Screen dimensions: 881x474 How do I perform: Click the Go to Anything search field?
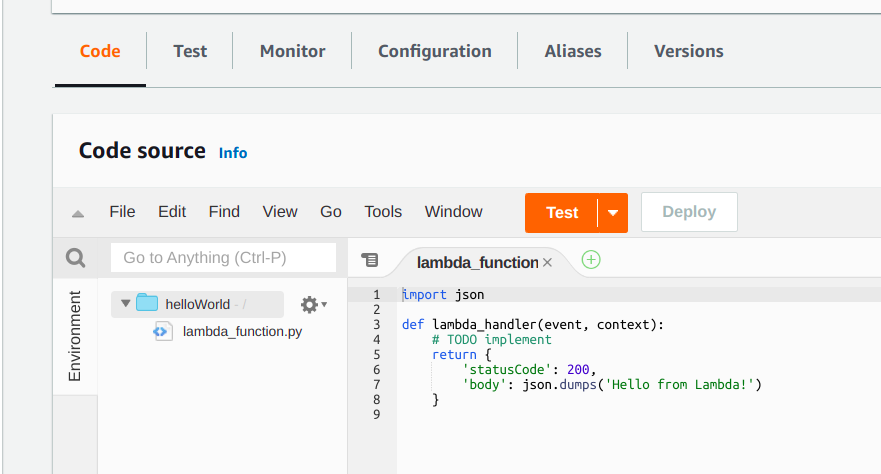click(x=223, y=258)
